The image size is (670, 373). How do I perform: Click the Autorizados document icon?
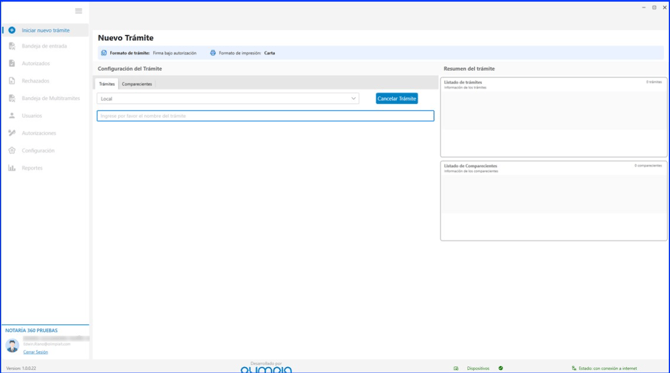12,63
